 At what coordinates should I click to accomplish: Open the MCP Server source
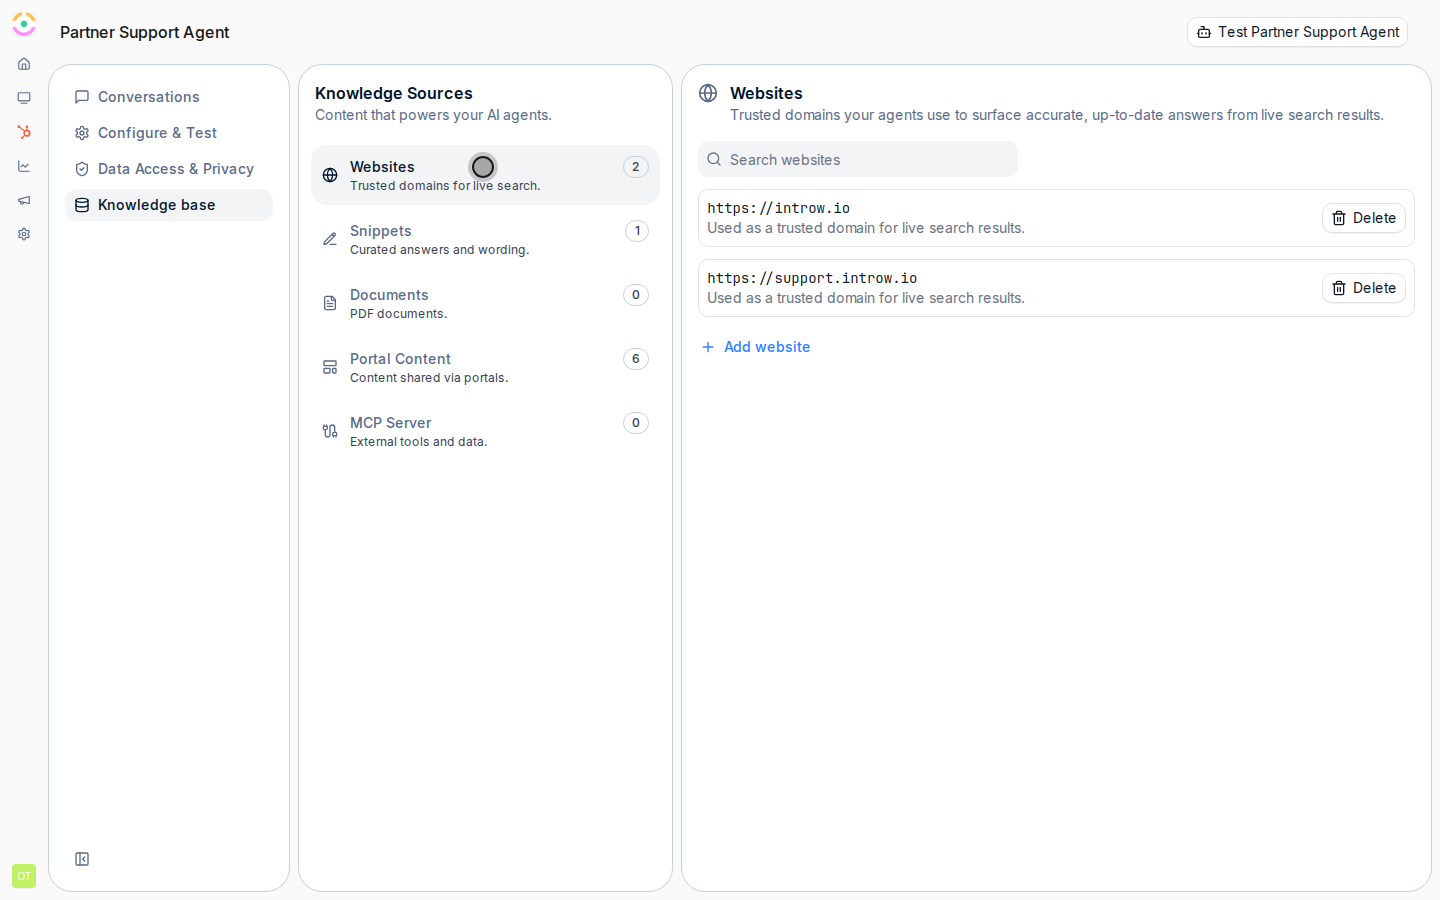(x=485, y=431)
